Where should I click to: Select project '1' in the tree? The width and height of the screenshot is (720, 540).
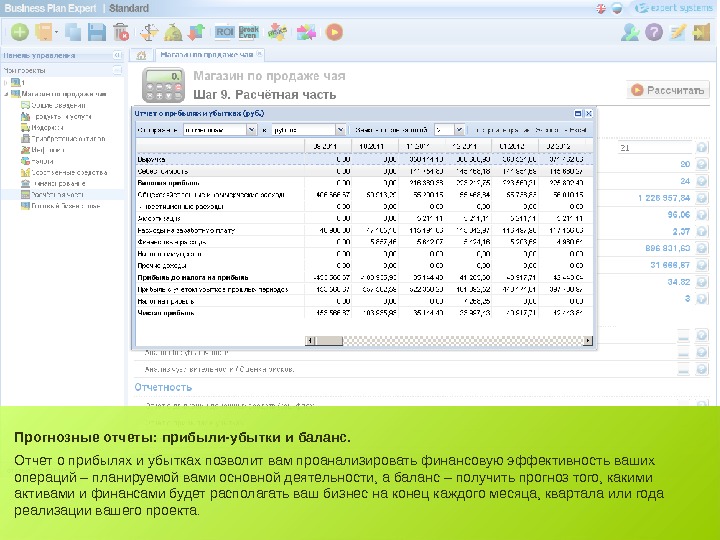pos(18,83)
